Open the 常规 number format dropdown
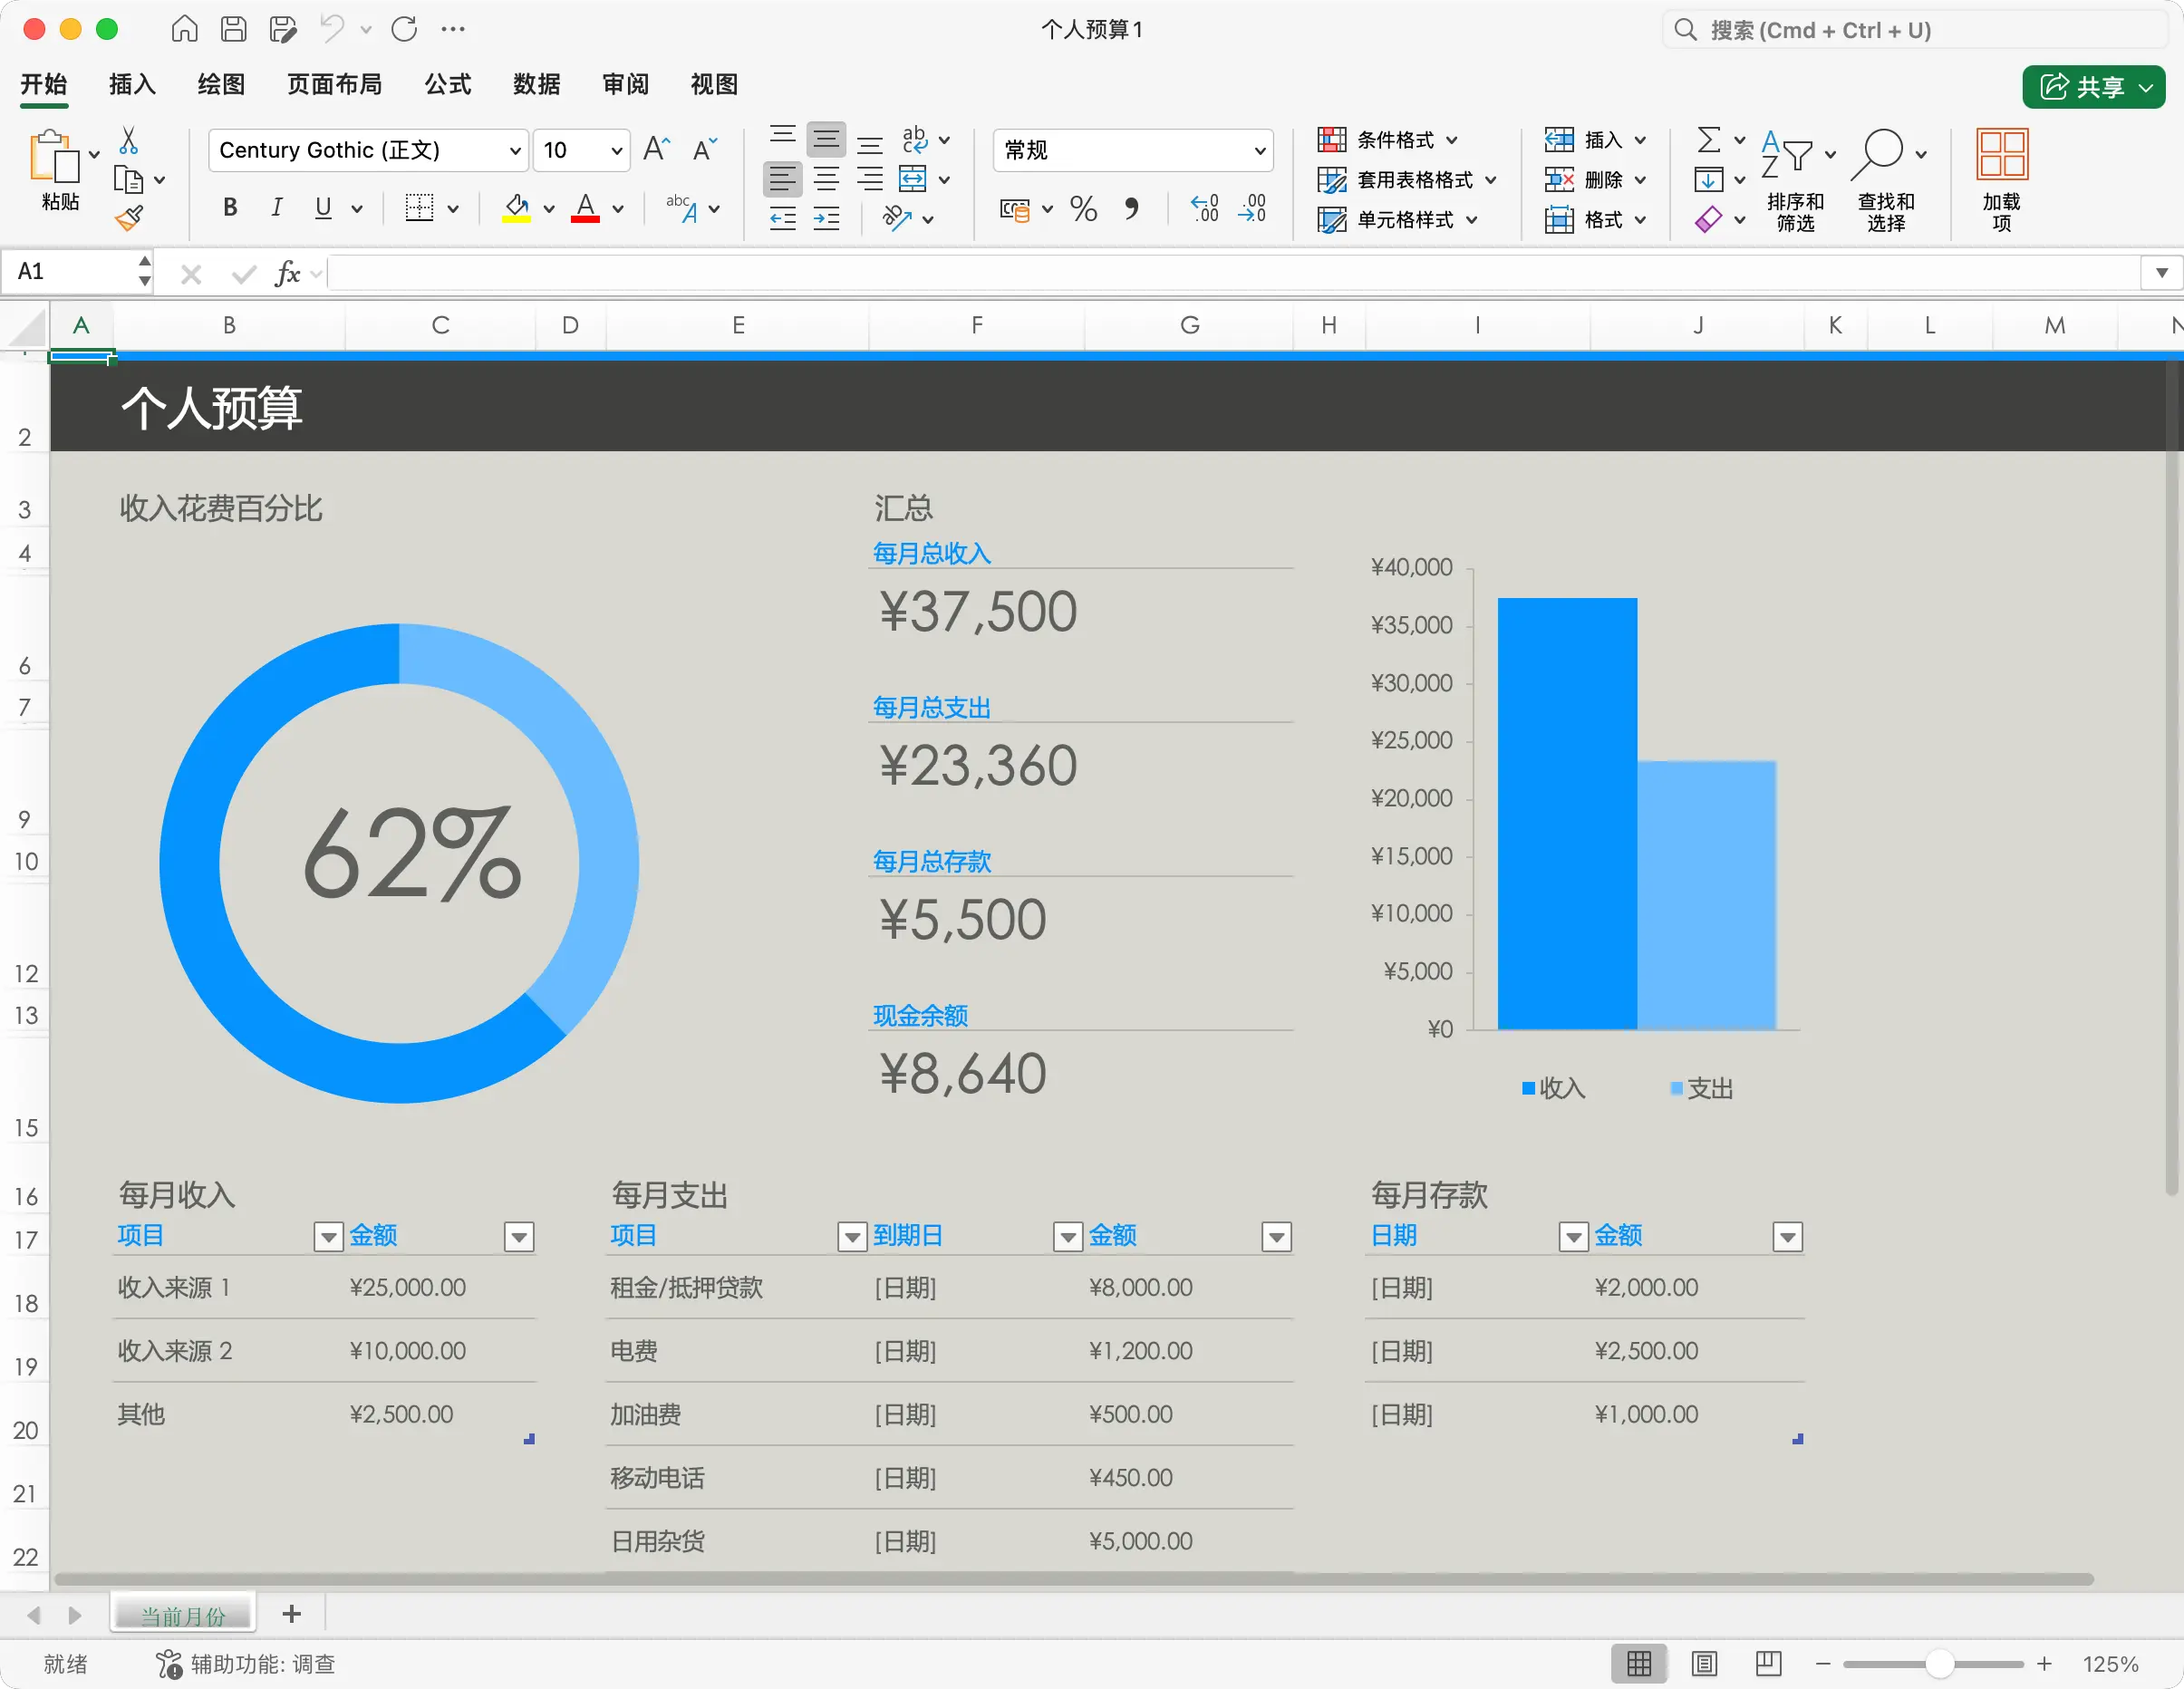This screenshot has height=1689, width=2184. pyautogui.click(x=1259, y=151)
